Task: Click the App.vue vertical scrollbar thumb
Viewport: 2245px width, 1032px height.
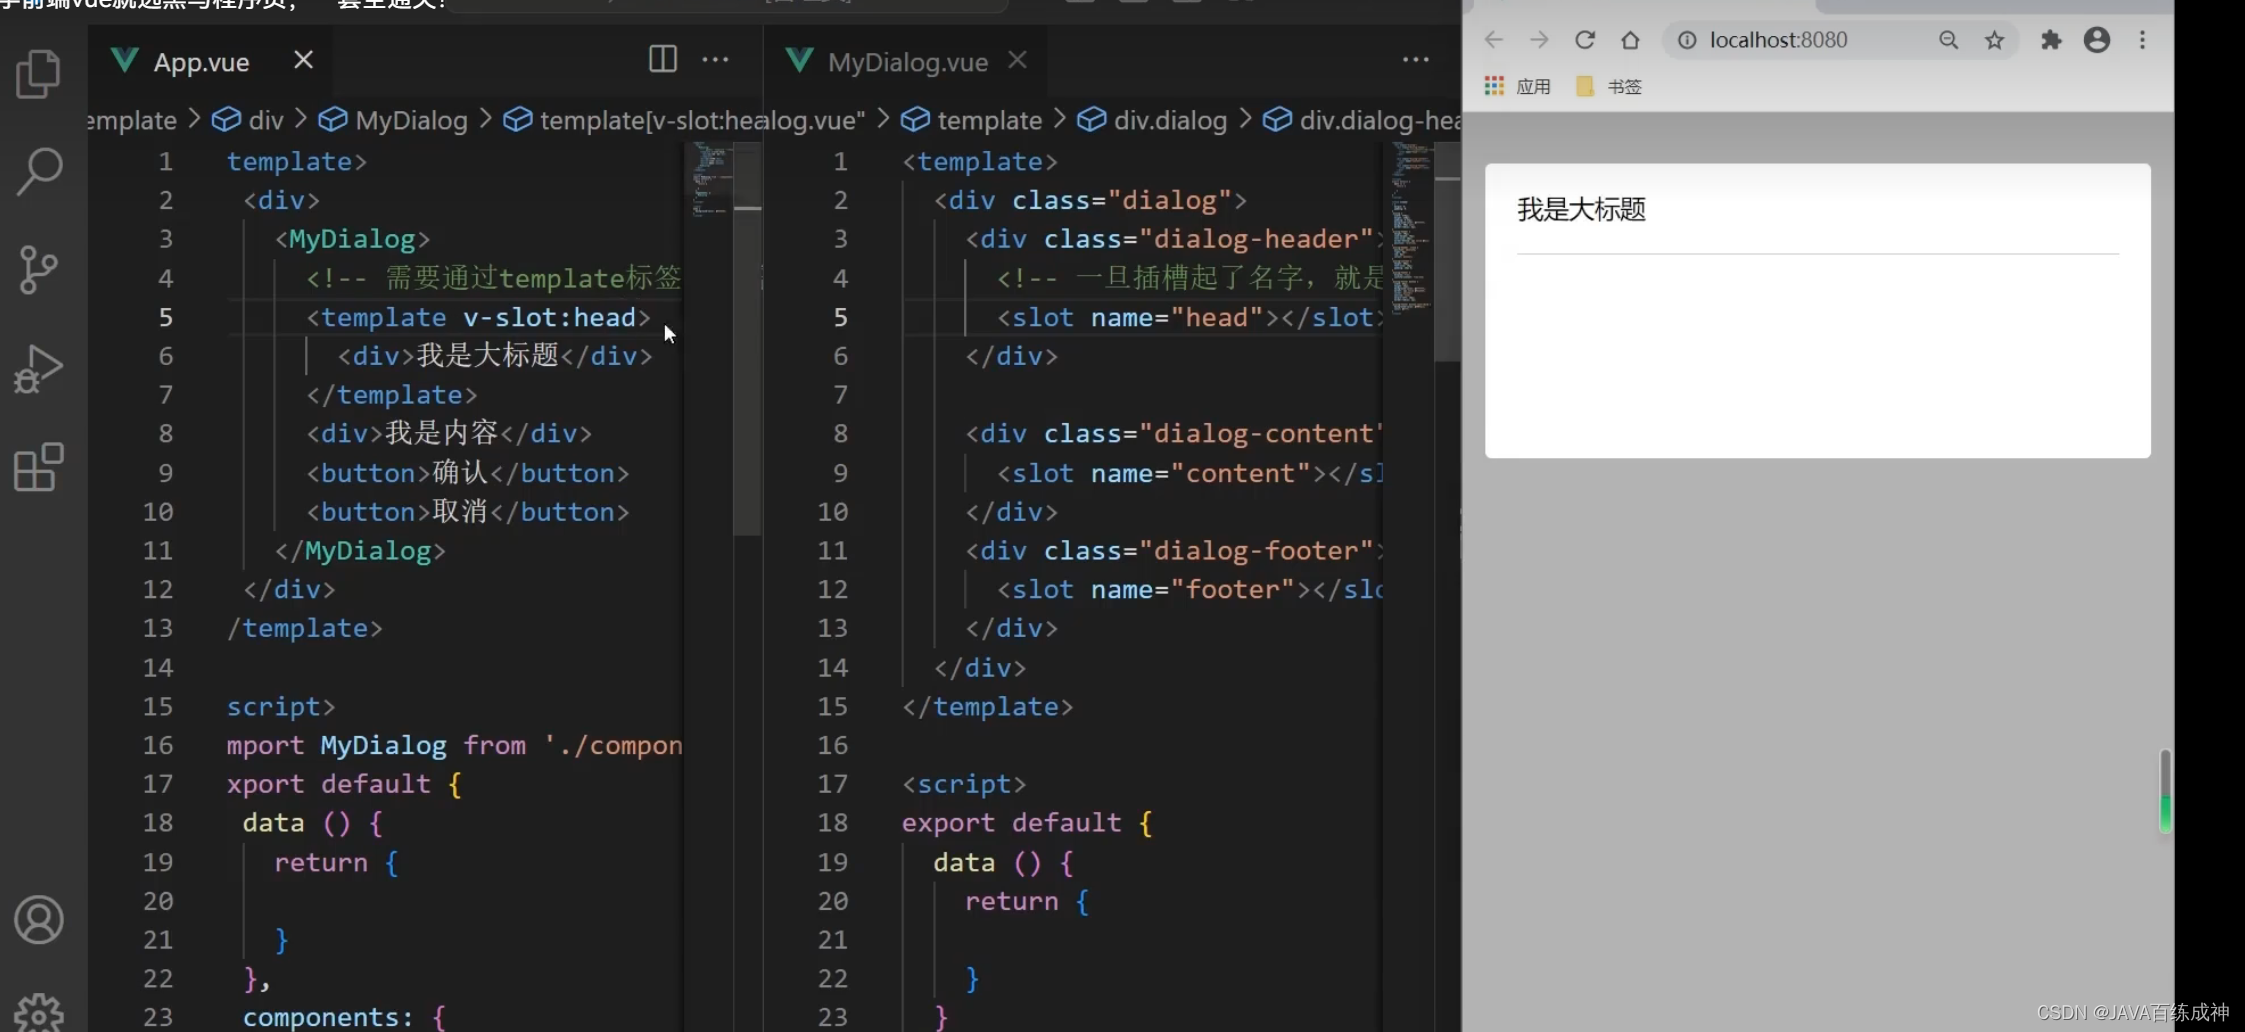Action: point(747,338)
